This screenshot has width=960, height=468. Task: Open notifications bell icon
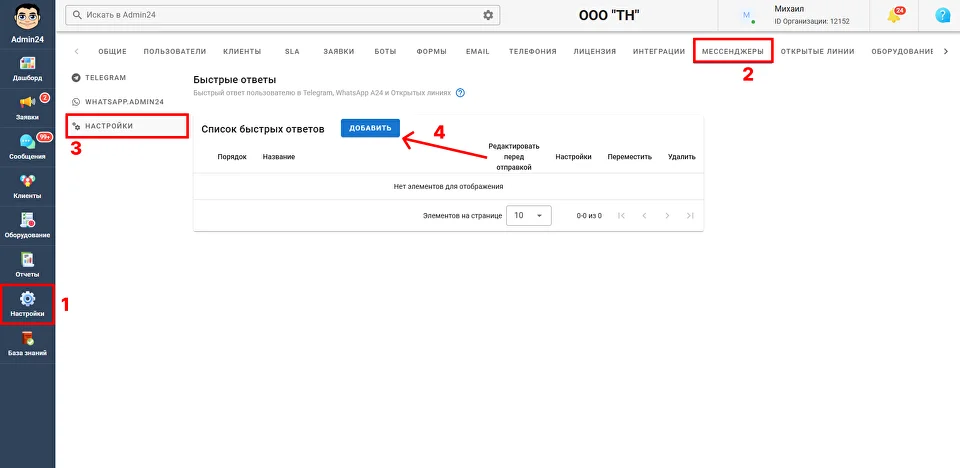tap(894, 16)
